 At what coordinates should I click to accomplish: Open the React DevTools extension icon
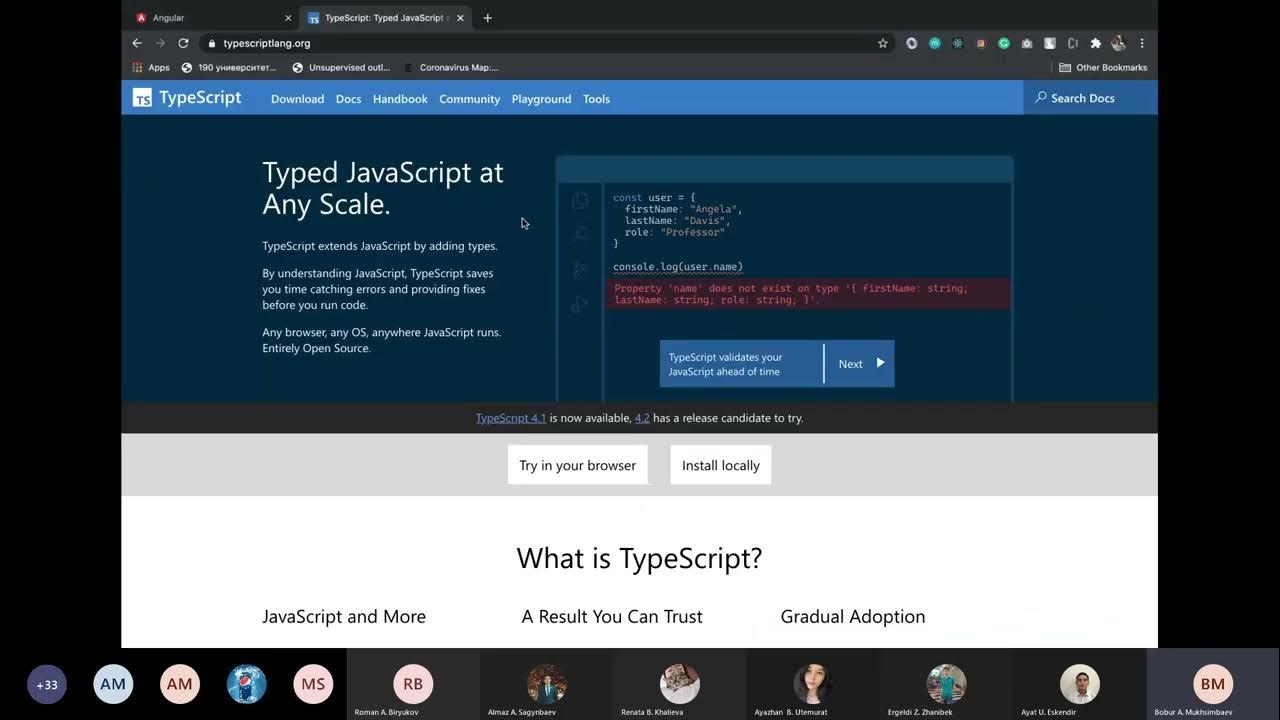point(957,43)
